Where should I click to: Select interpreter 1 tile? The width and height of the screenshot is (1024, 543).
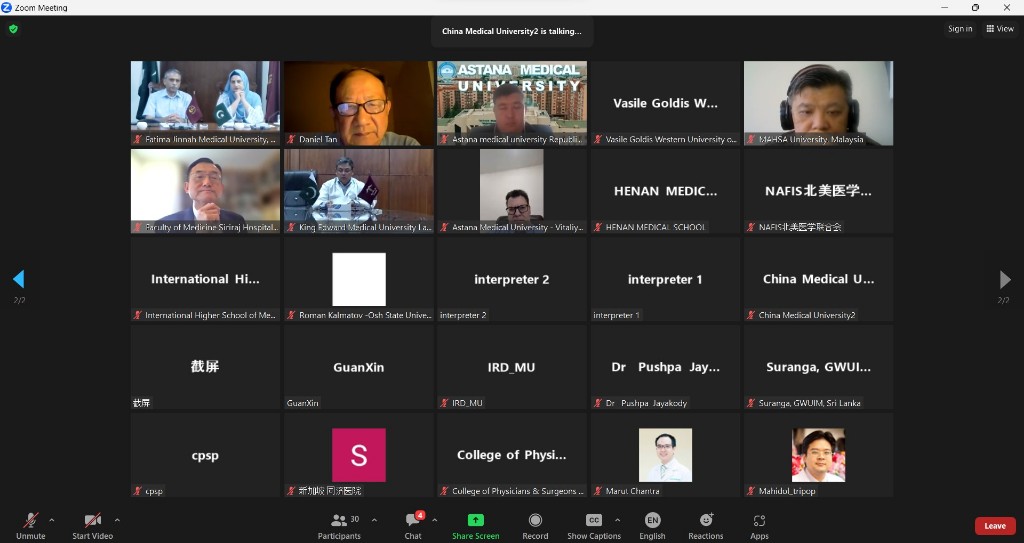[x=665, y=279]
